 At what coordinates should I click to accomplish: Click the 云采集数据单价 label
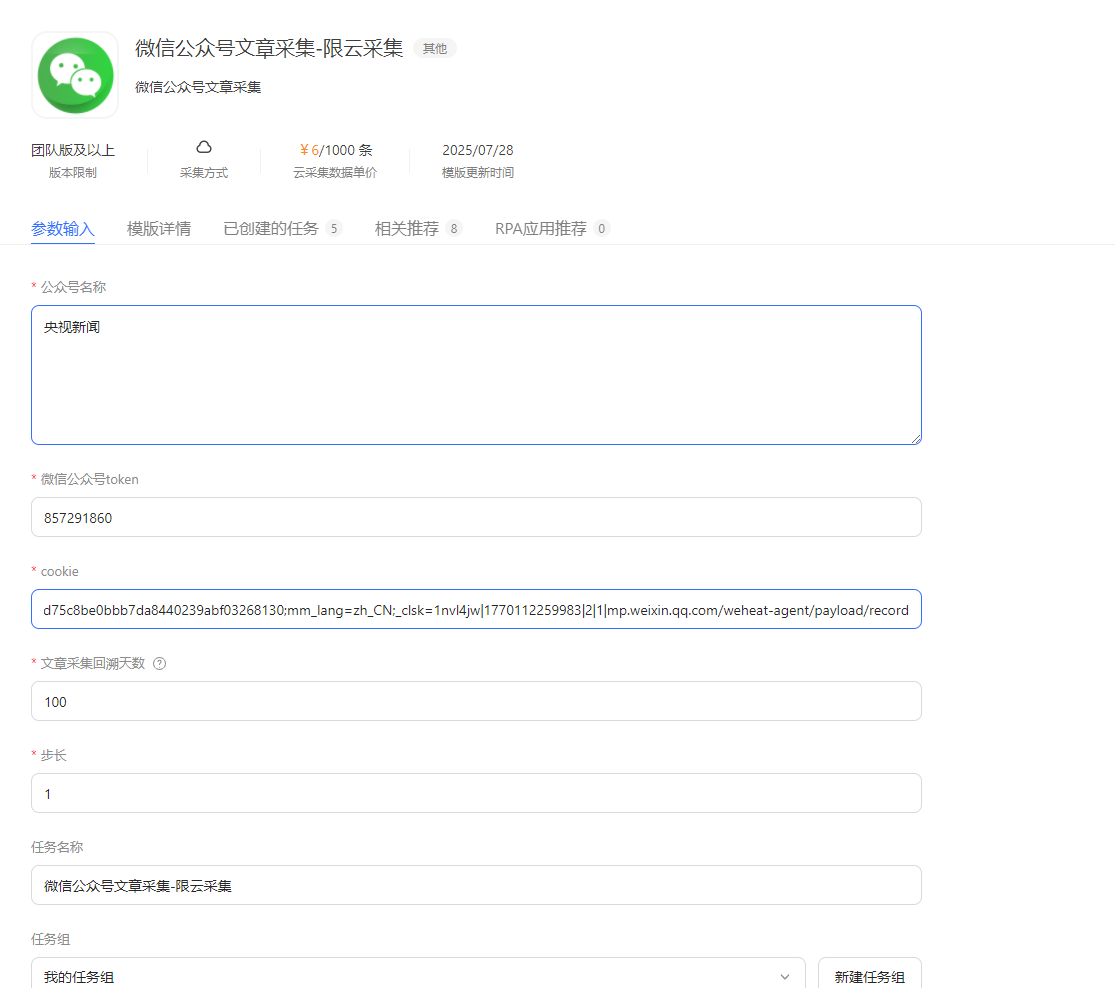pyautogui.click(x=335, y=173)
